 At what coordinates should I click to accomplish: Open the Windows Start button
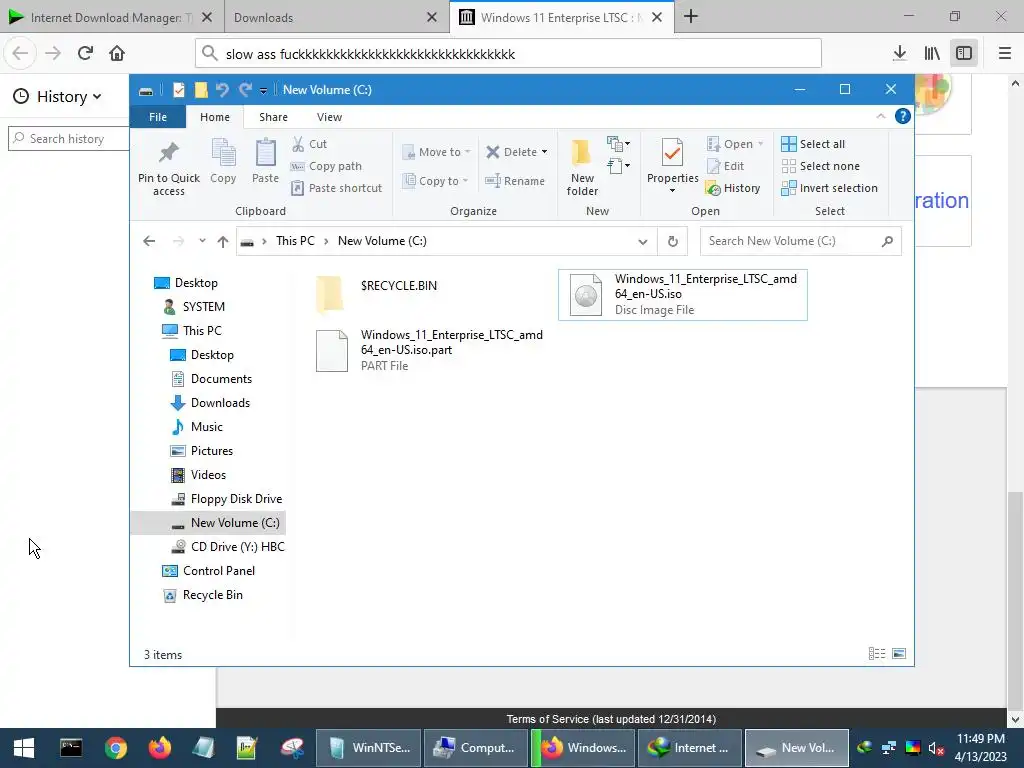(x=24, y=748)
